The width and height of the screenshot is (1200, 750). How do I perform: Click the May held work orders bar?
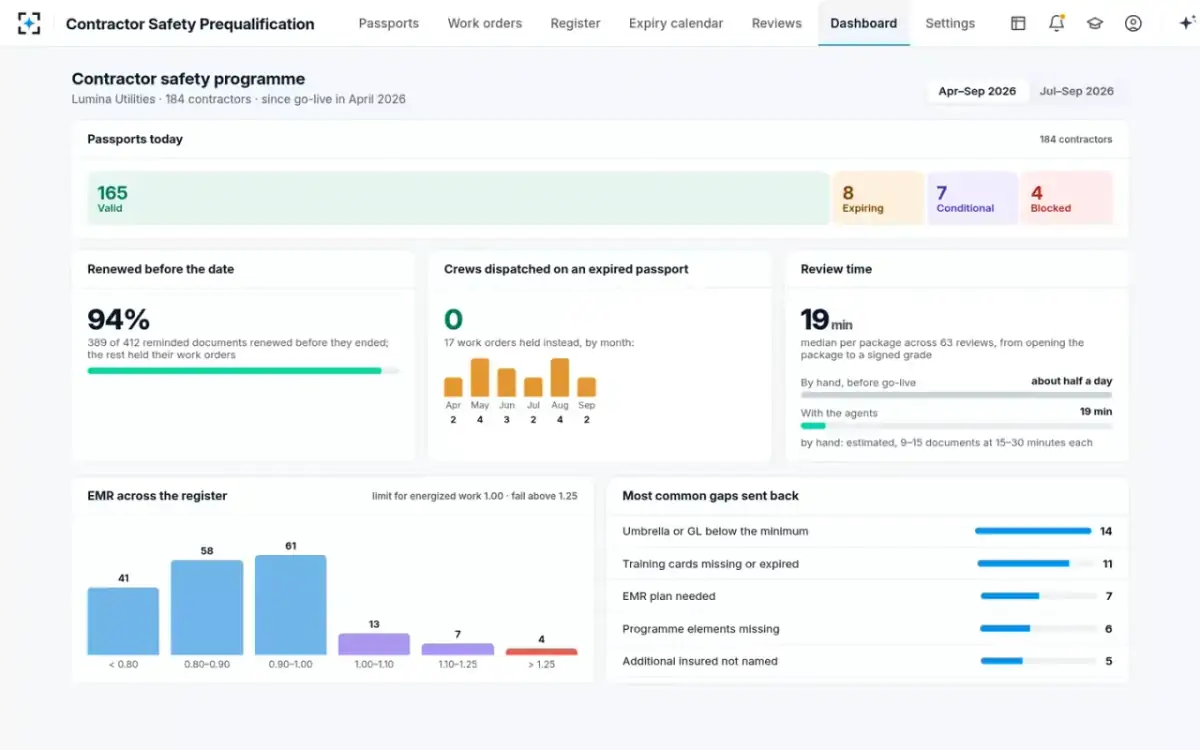480,378
